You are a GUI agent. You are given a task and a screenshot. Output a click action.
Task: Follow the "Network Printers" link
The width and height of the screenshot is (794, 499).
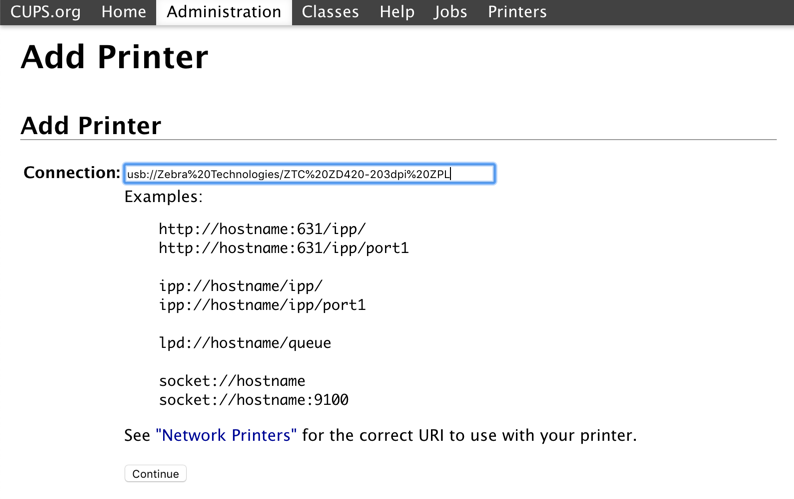[x=226, y=435]
